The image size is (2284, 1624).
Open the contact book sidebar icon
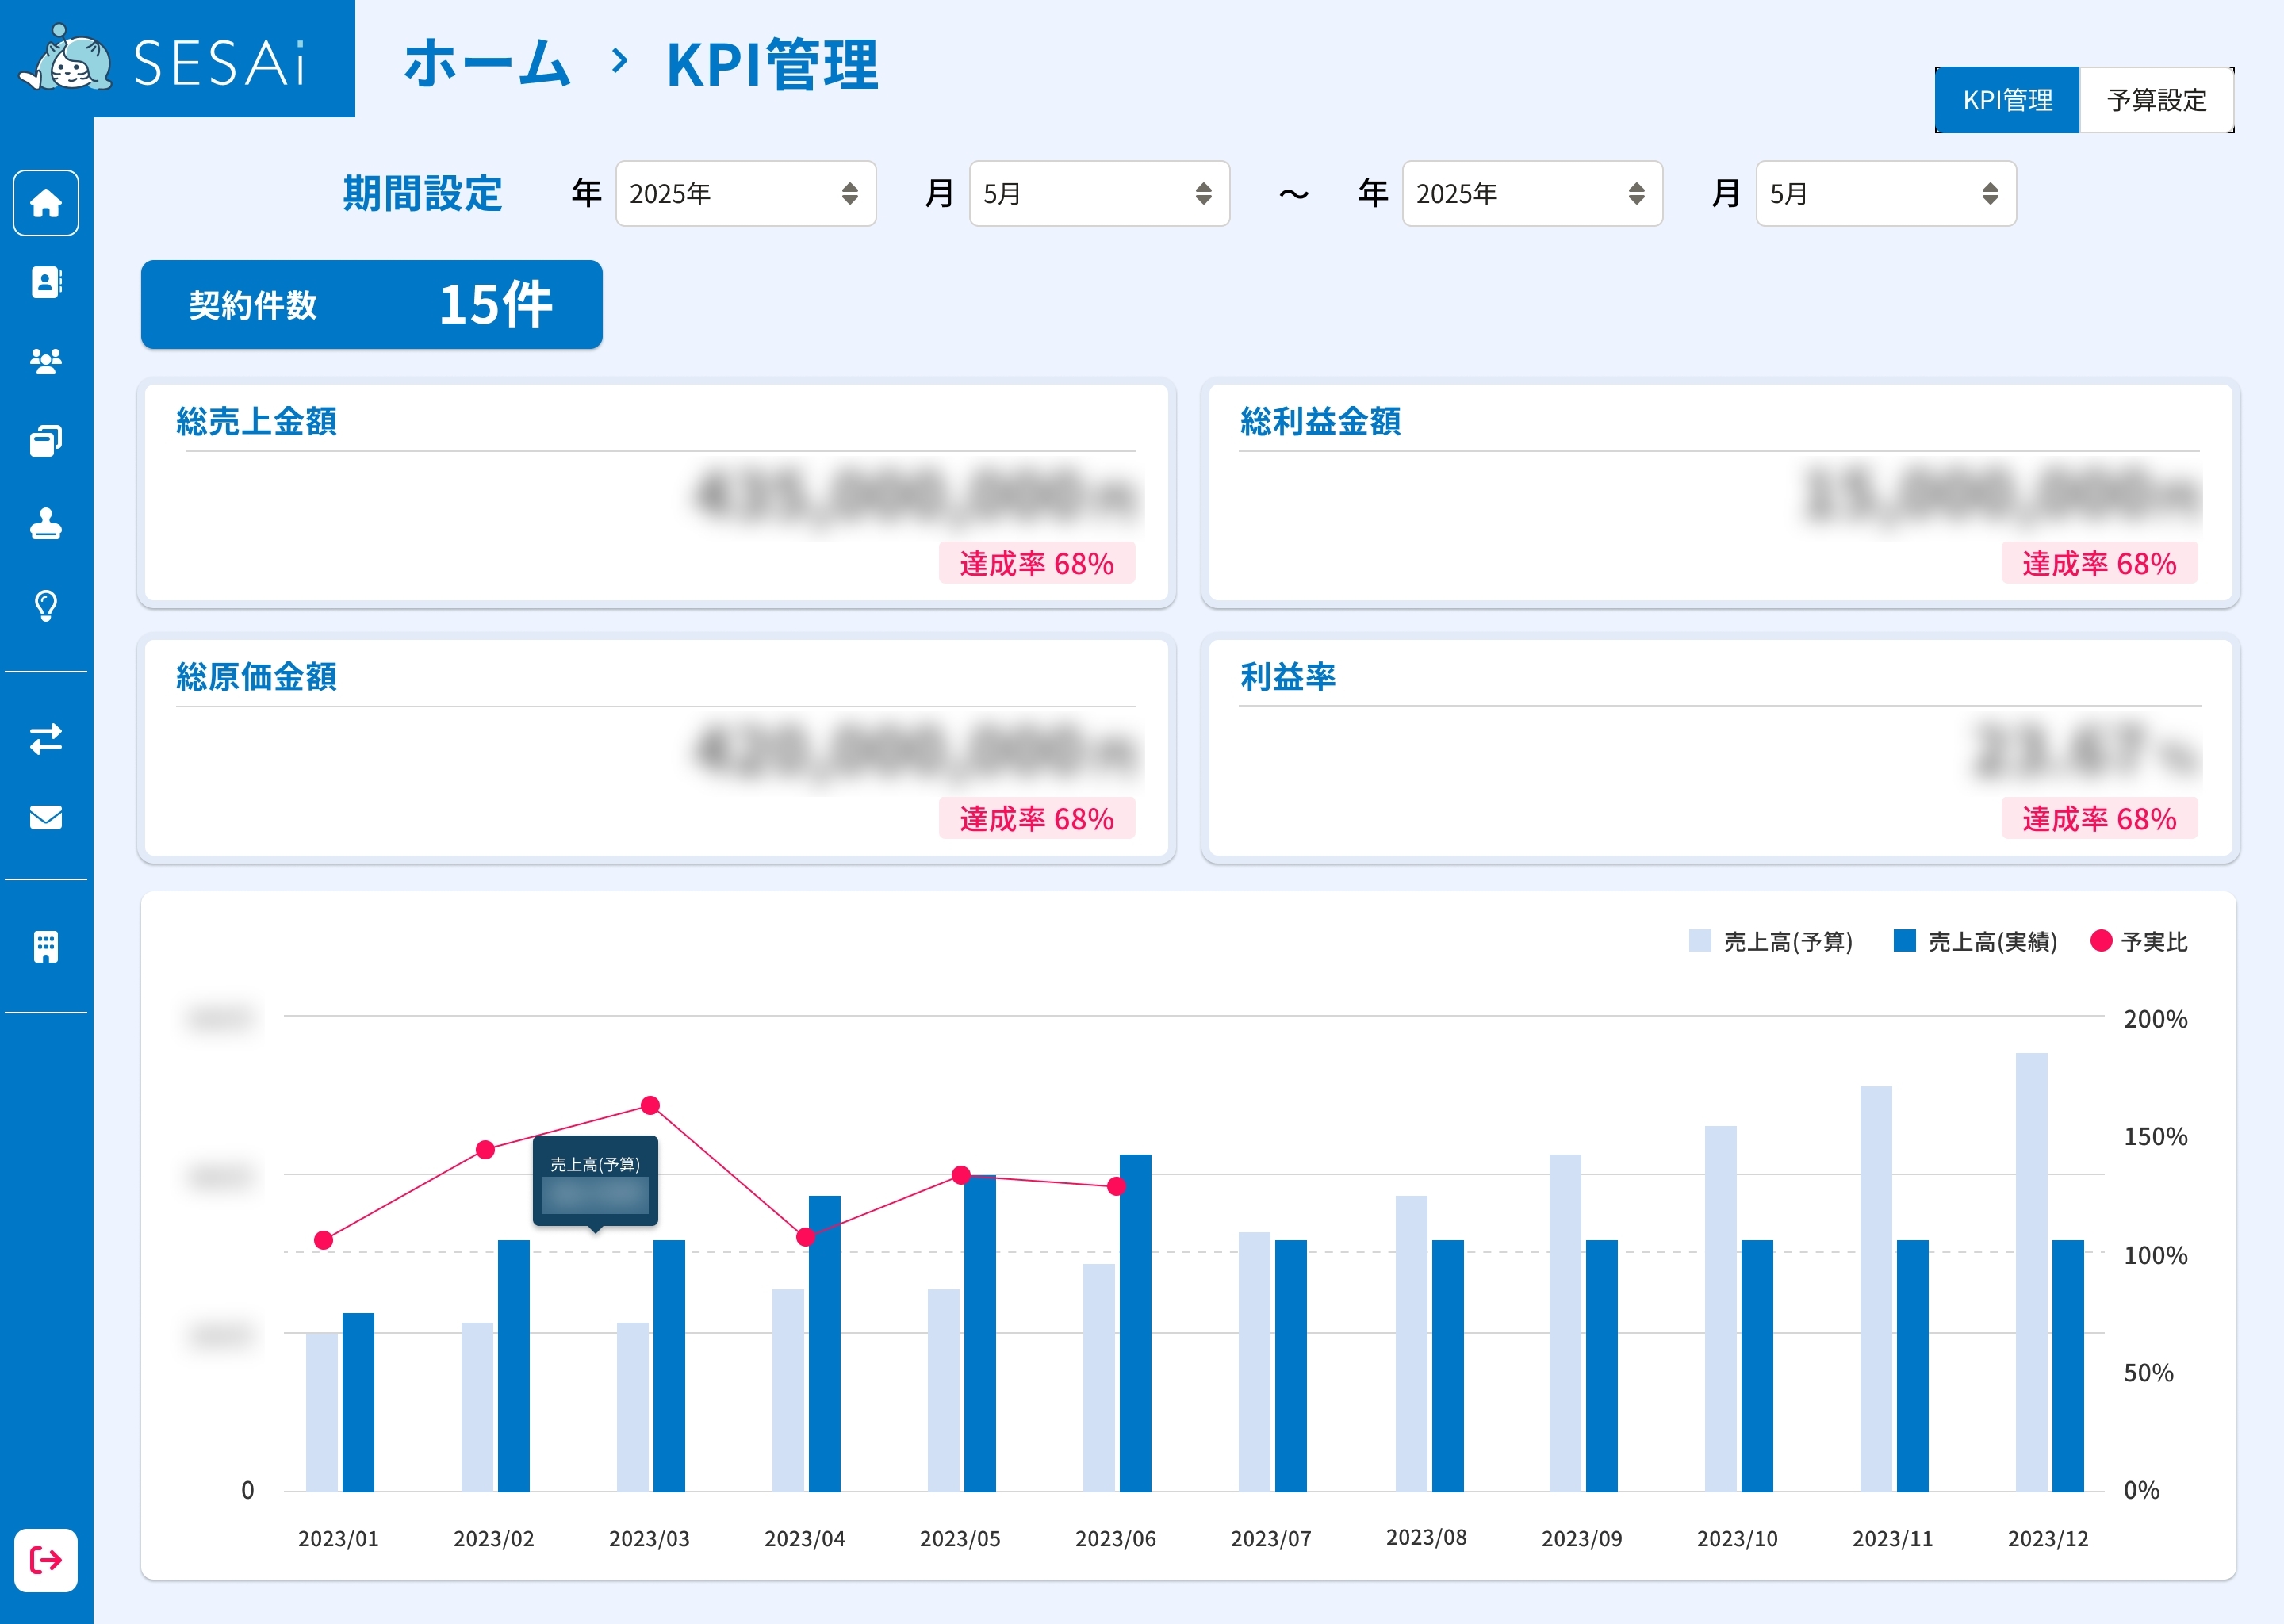point(46,283)
